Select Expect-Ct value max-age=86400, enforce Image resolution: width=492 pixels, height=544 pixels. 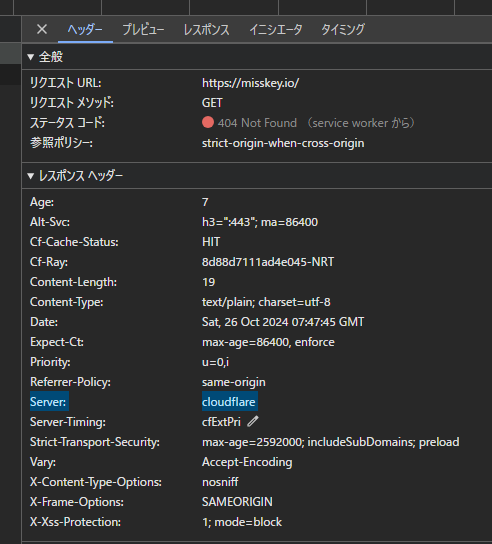[x=268, y=342]
